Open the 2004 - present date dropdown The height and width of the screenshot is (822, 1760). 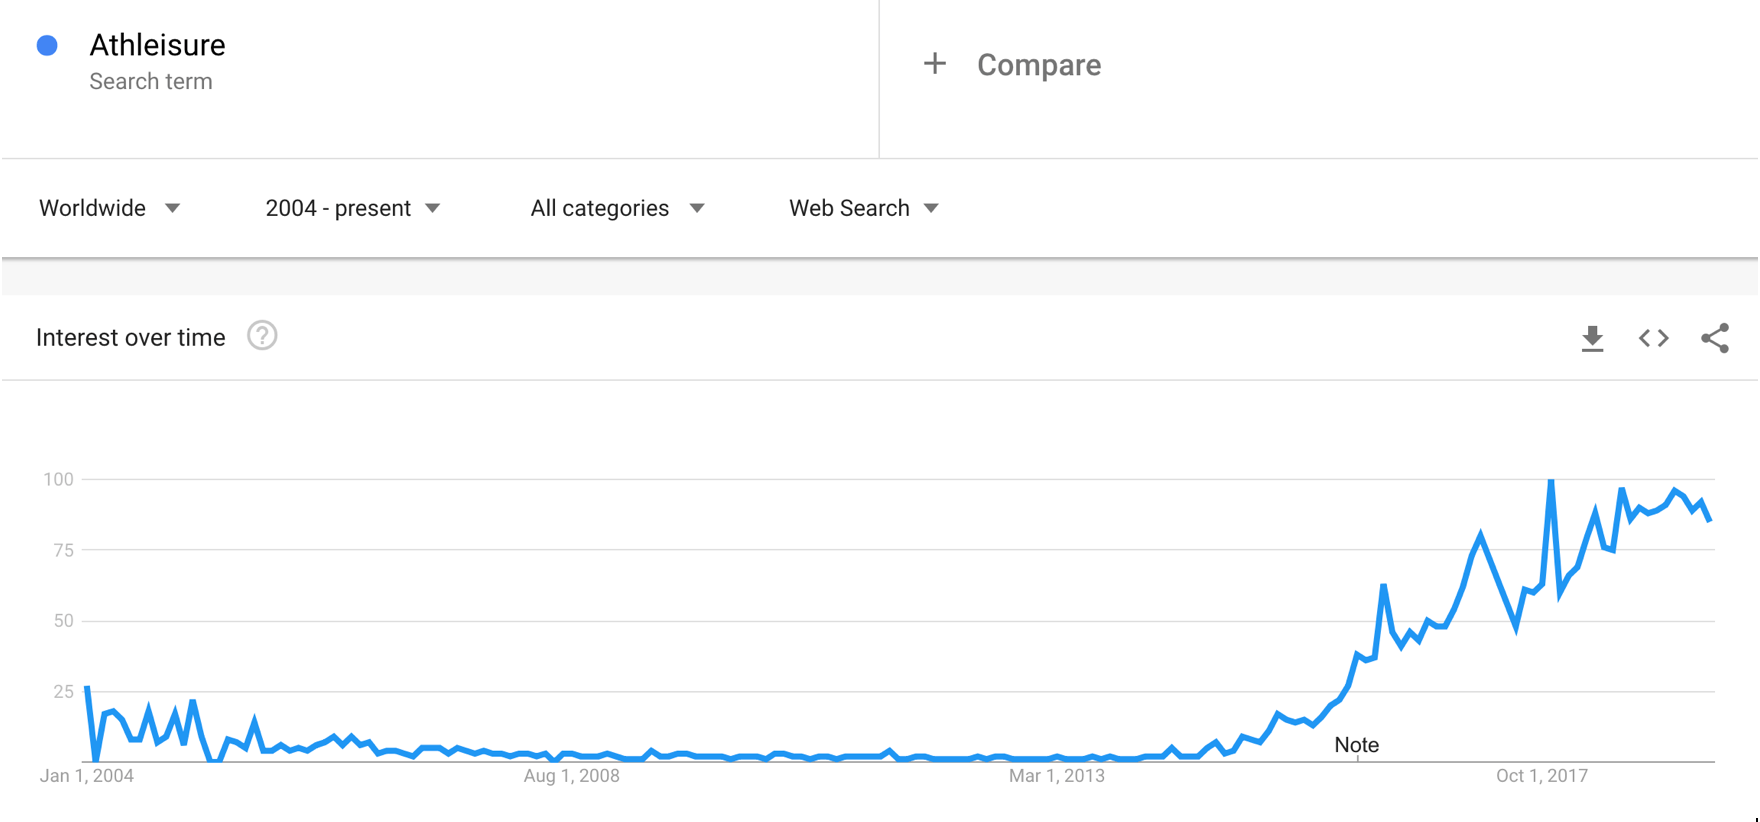click(352, 208)
